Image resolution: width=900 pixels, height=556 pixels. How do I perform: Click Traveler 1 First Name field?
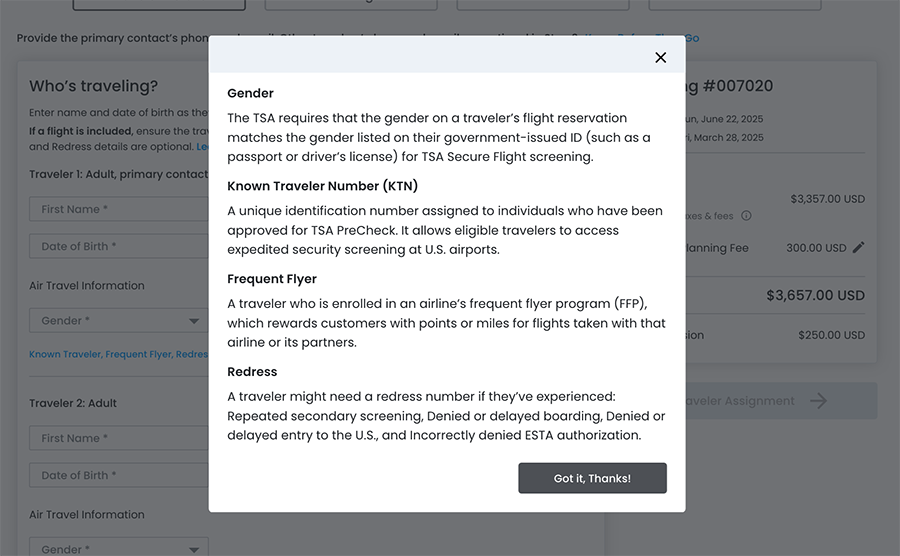pos(119,209)
